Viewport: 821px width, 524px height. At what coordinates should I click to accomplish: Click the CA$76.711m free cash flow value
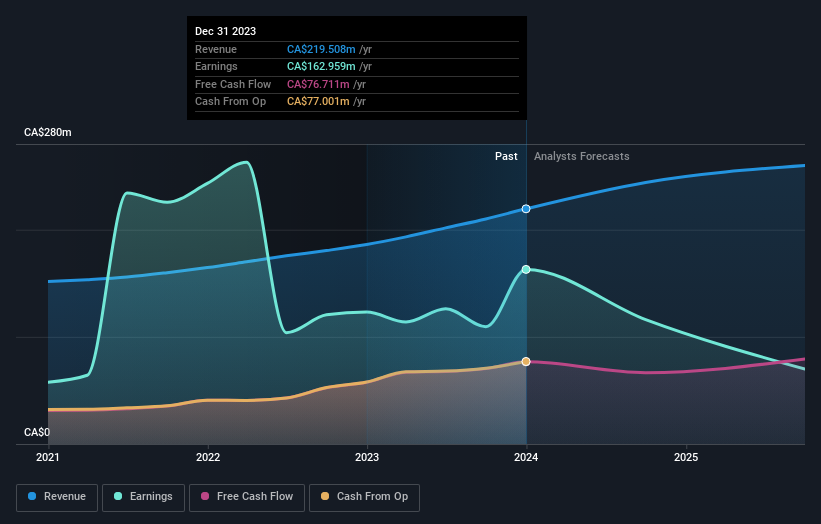318,84
